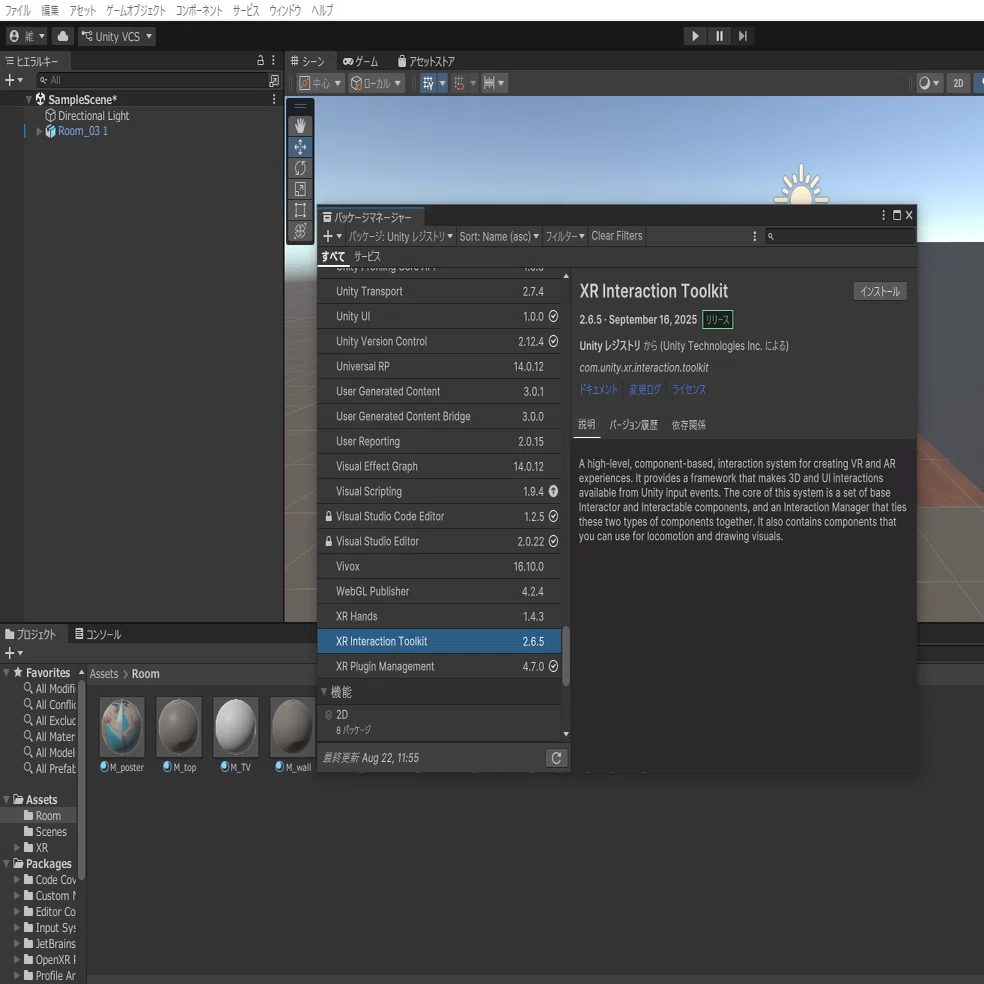
Task: Expand the Room_03 1 hierarchy item
Action: point(40,131)
